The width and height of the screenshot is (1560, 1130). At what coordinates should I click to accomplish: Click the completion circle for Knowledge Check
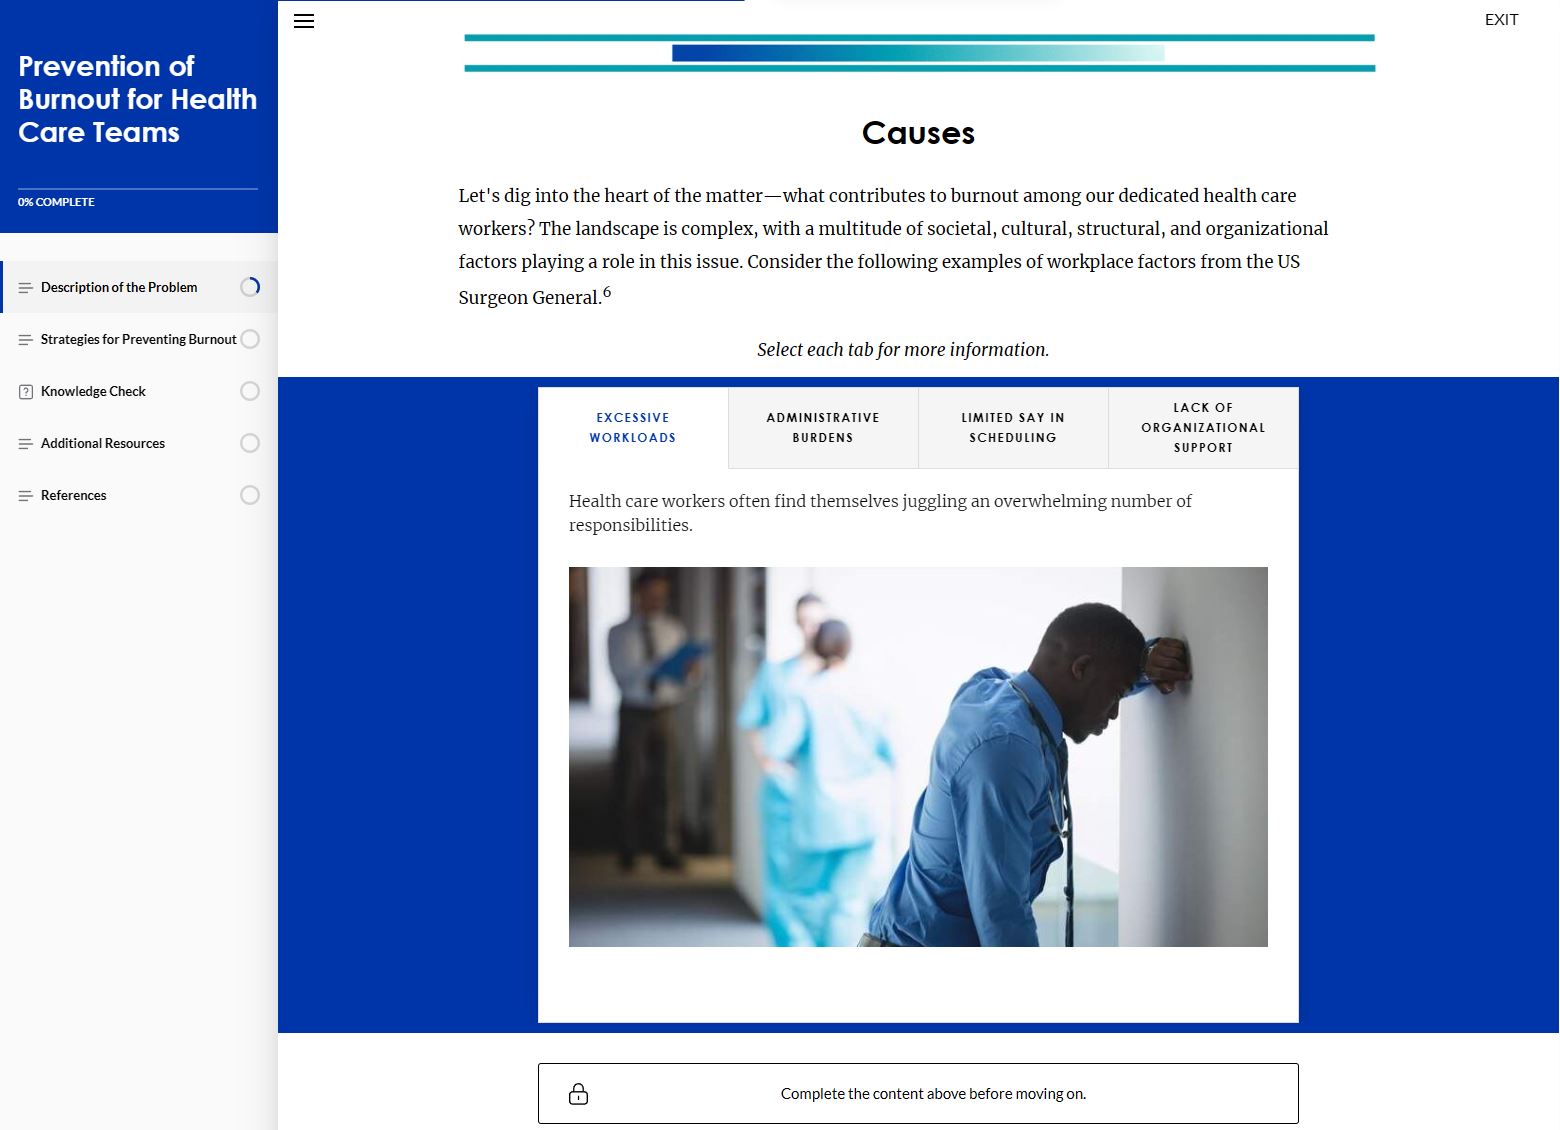[250, 391]
